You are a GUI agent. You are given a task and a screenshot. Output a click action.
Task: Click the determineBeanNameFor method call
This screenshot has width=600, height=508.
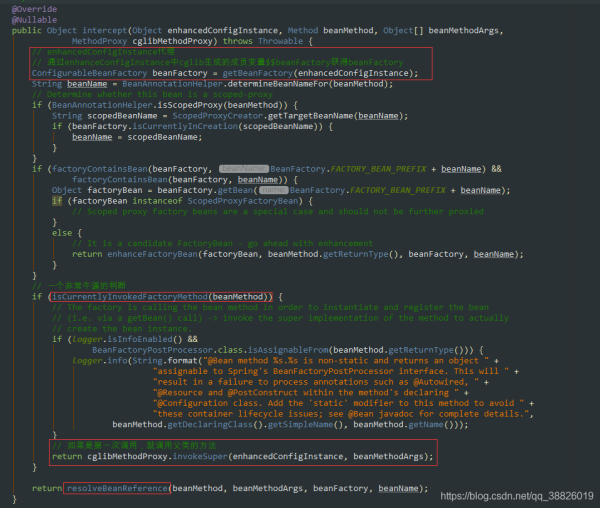click(278, 84)
